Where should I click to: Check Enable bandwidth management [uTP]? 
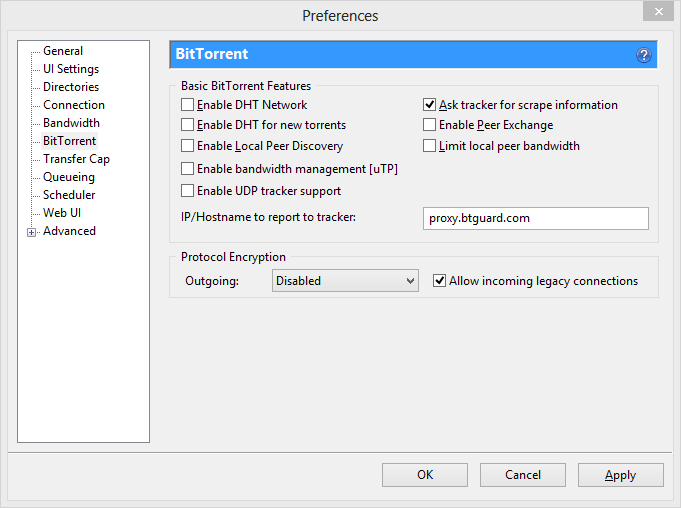pyautogui.click(x=187, y=169)
